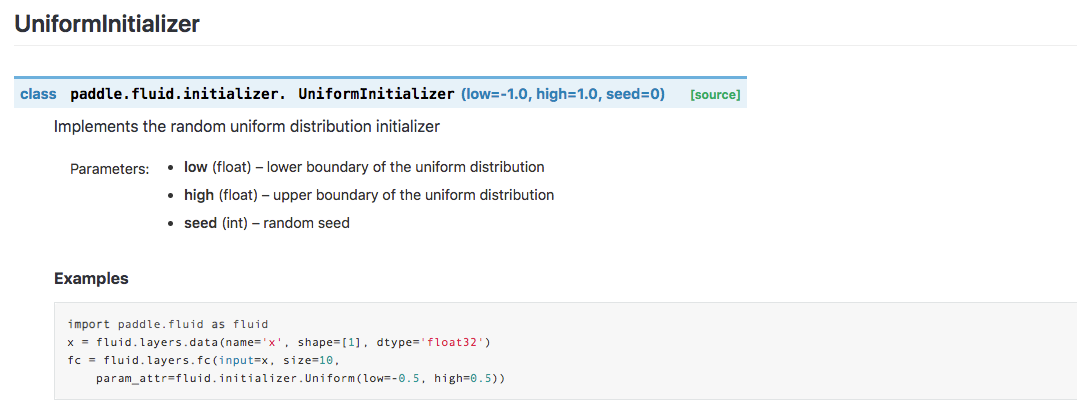Click the code line 'fc = fluid.layers.fc(input=x, size=10,'
1077x410 pixels.
click(x=204, y=360)
